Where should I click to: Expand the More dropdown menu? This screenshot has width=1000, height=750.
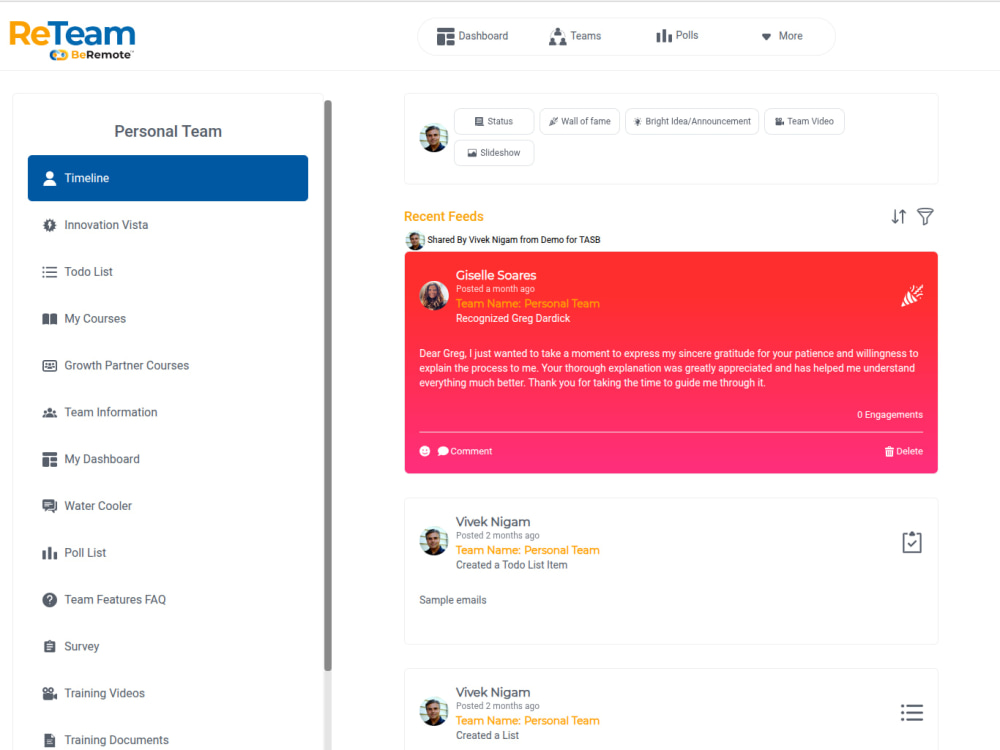coord(782,36)
